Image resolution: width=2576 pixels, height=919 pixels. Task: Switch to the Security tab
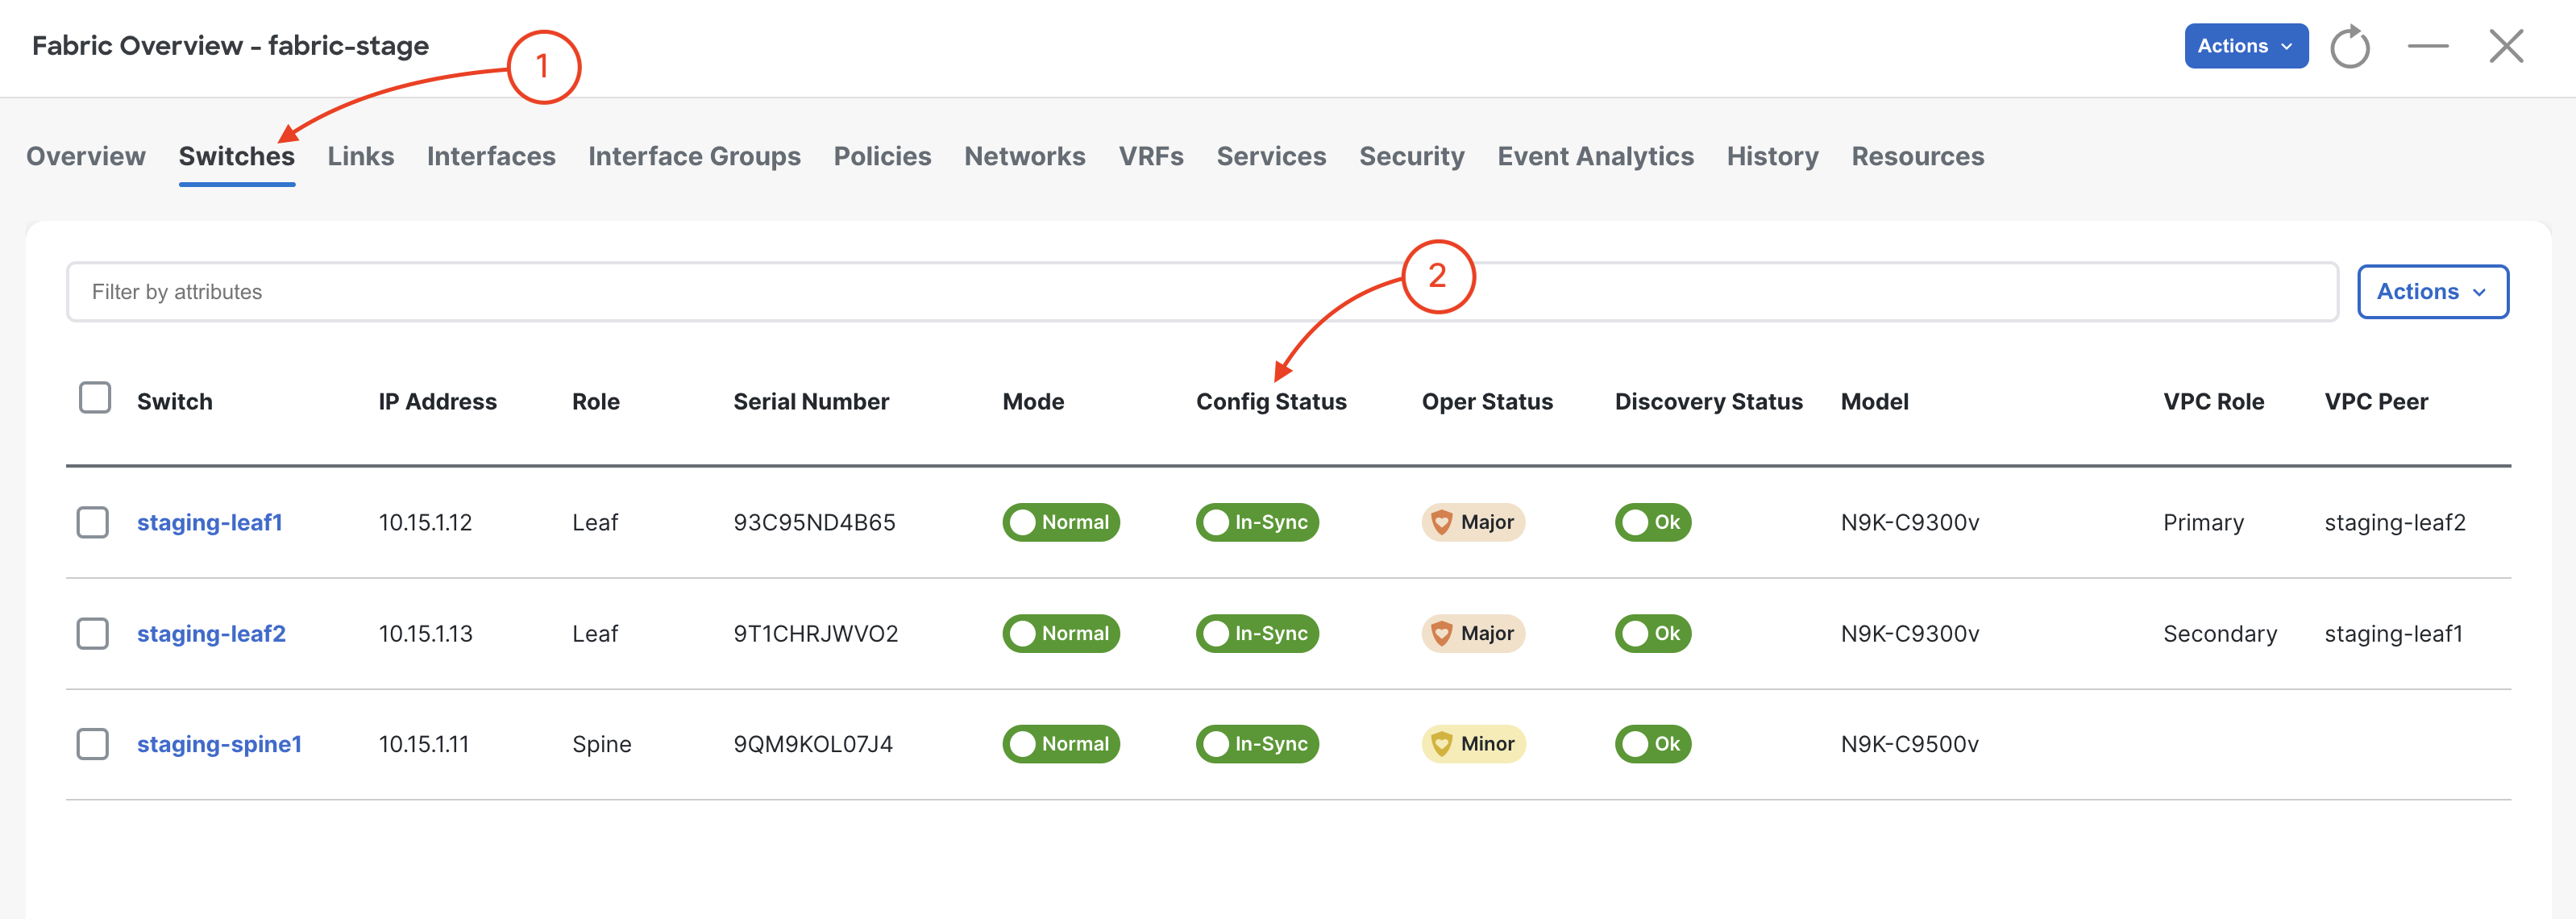coord(1411,156)
